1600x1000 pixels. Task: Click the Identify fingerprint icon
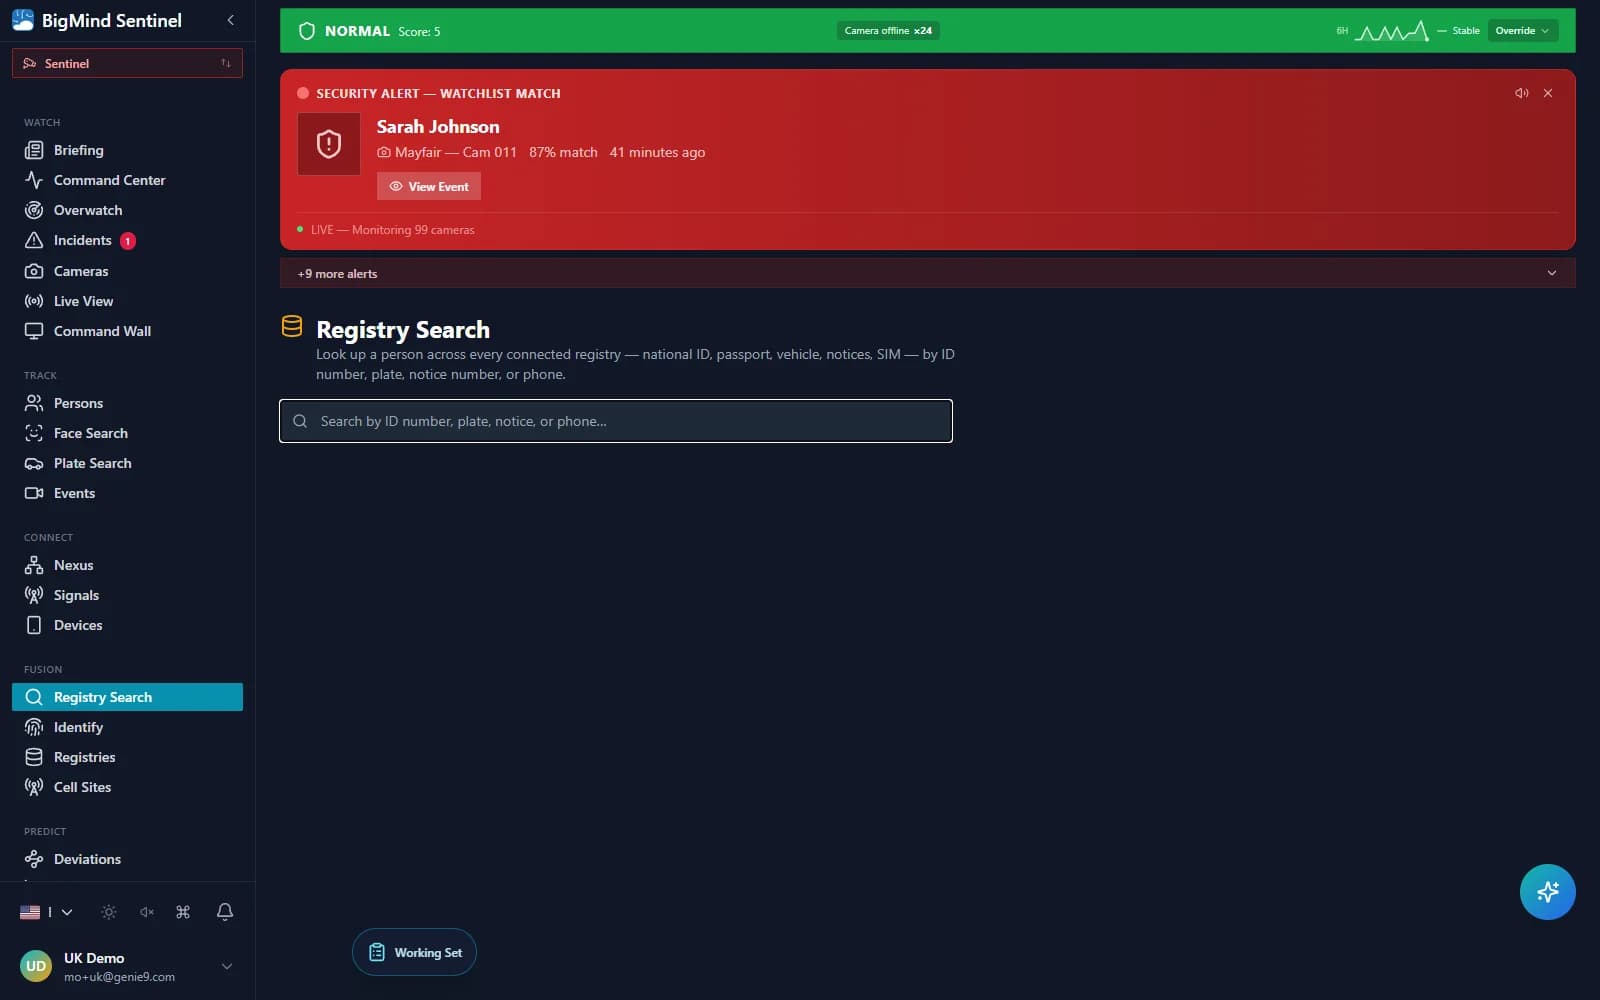(x=34, y=727)
